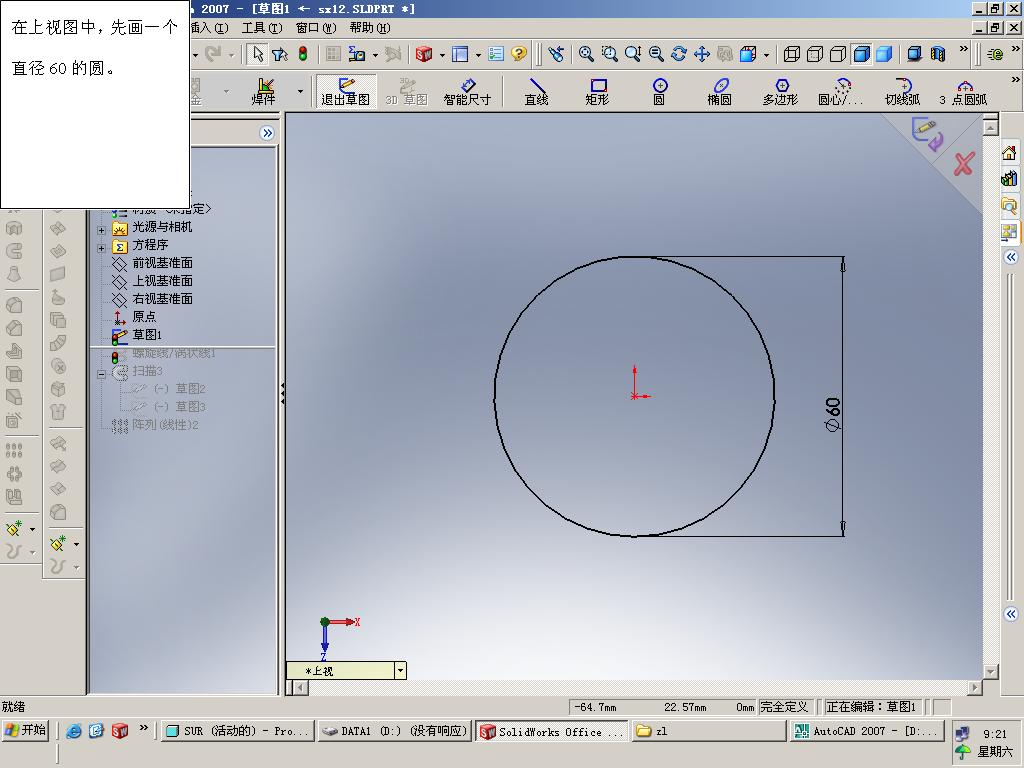Select the Polygon (多边形) sketch tool

coord(780,91)
